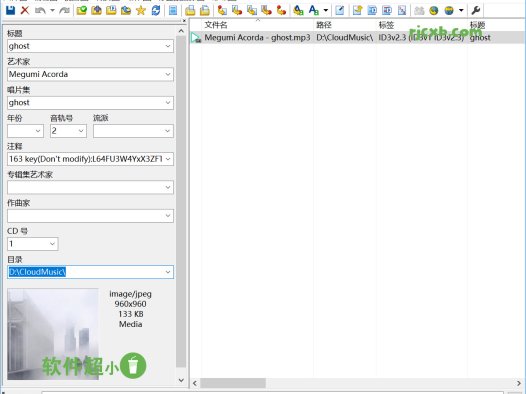Run the Filename to Filename converter icon
526x394 pixels.
click(x=252, y=10)
